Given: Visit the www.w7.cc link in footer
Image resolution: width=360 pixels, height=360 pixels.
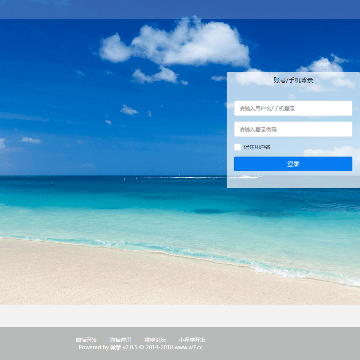Looking at the screenshot, I should tap(188, 347).
